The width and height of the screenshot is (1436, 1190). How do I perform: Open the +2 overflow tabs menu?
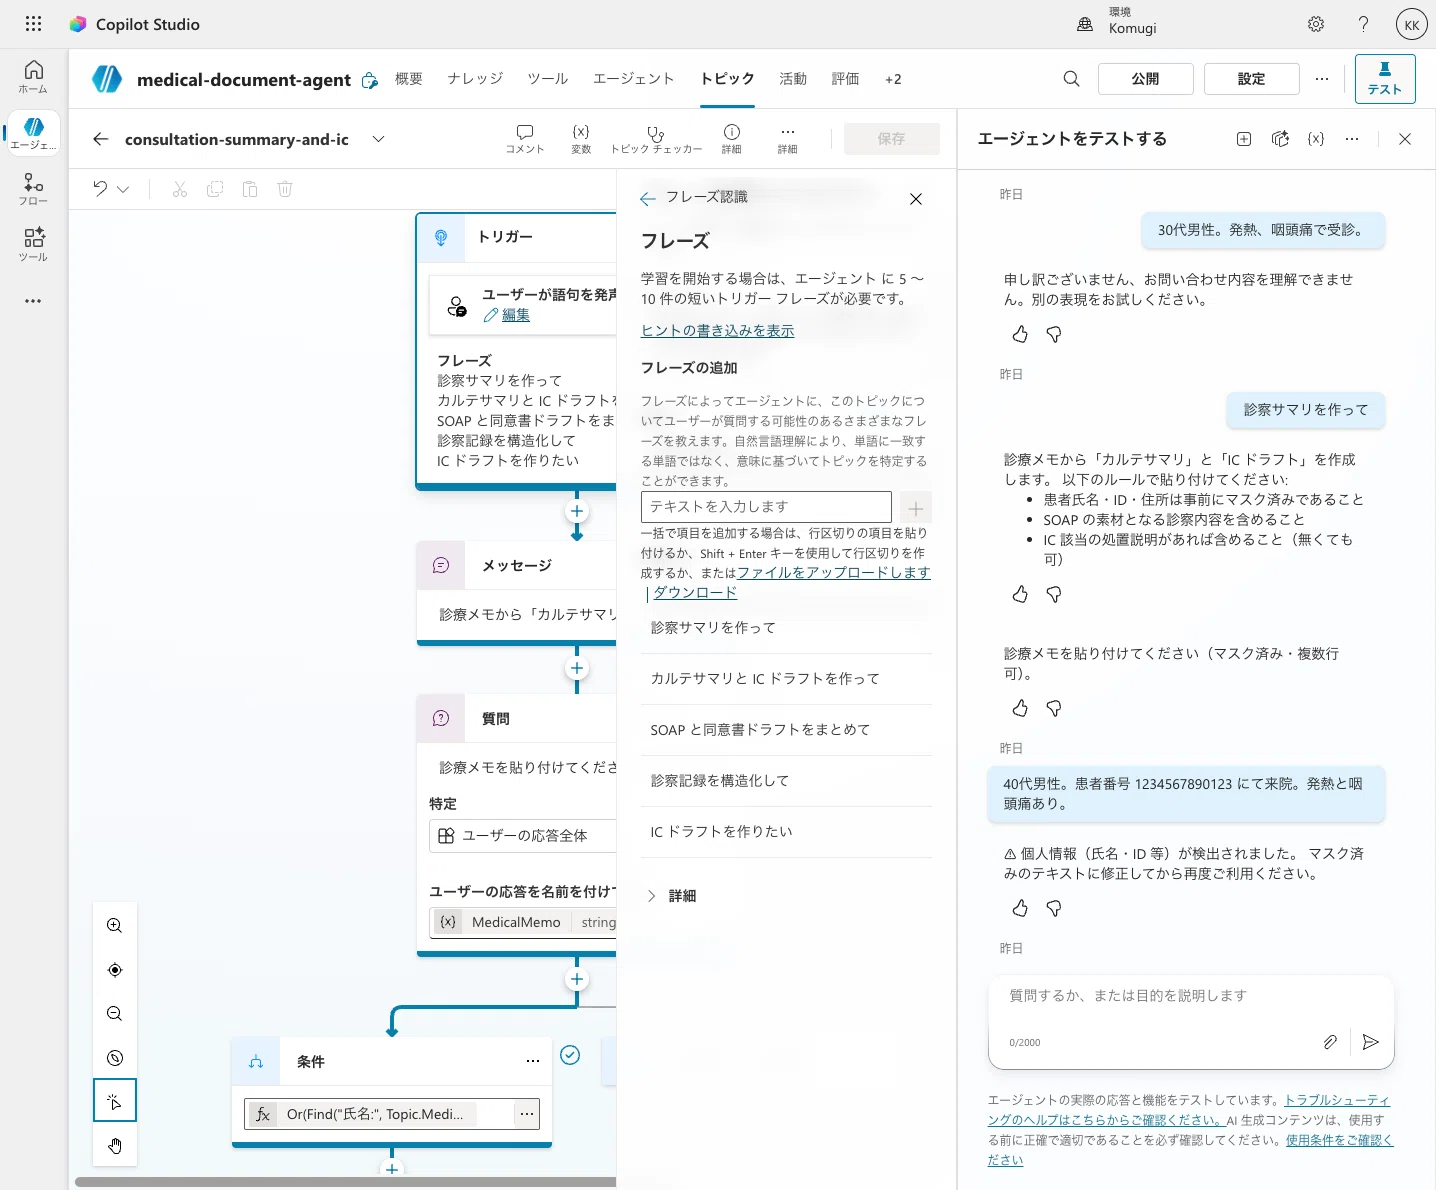(893, 79)
